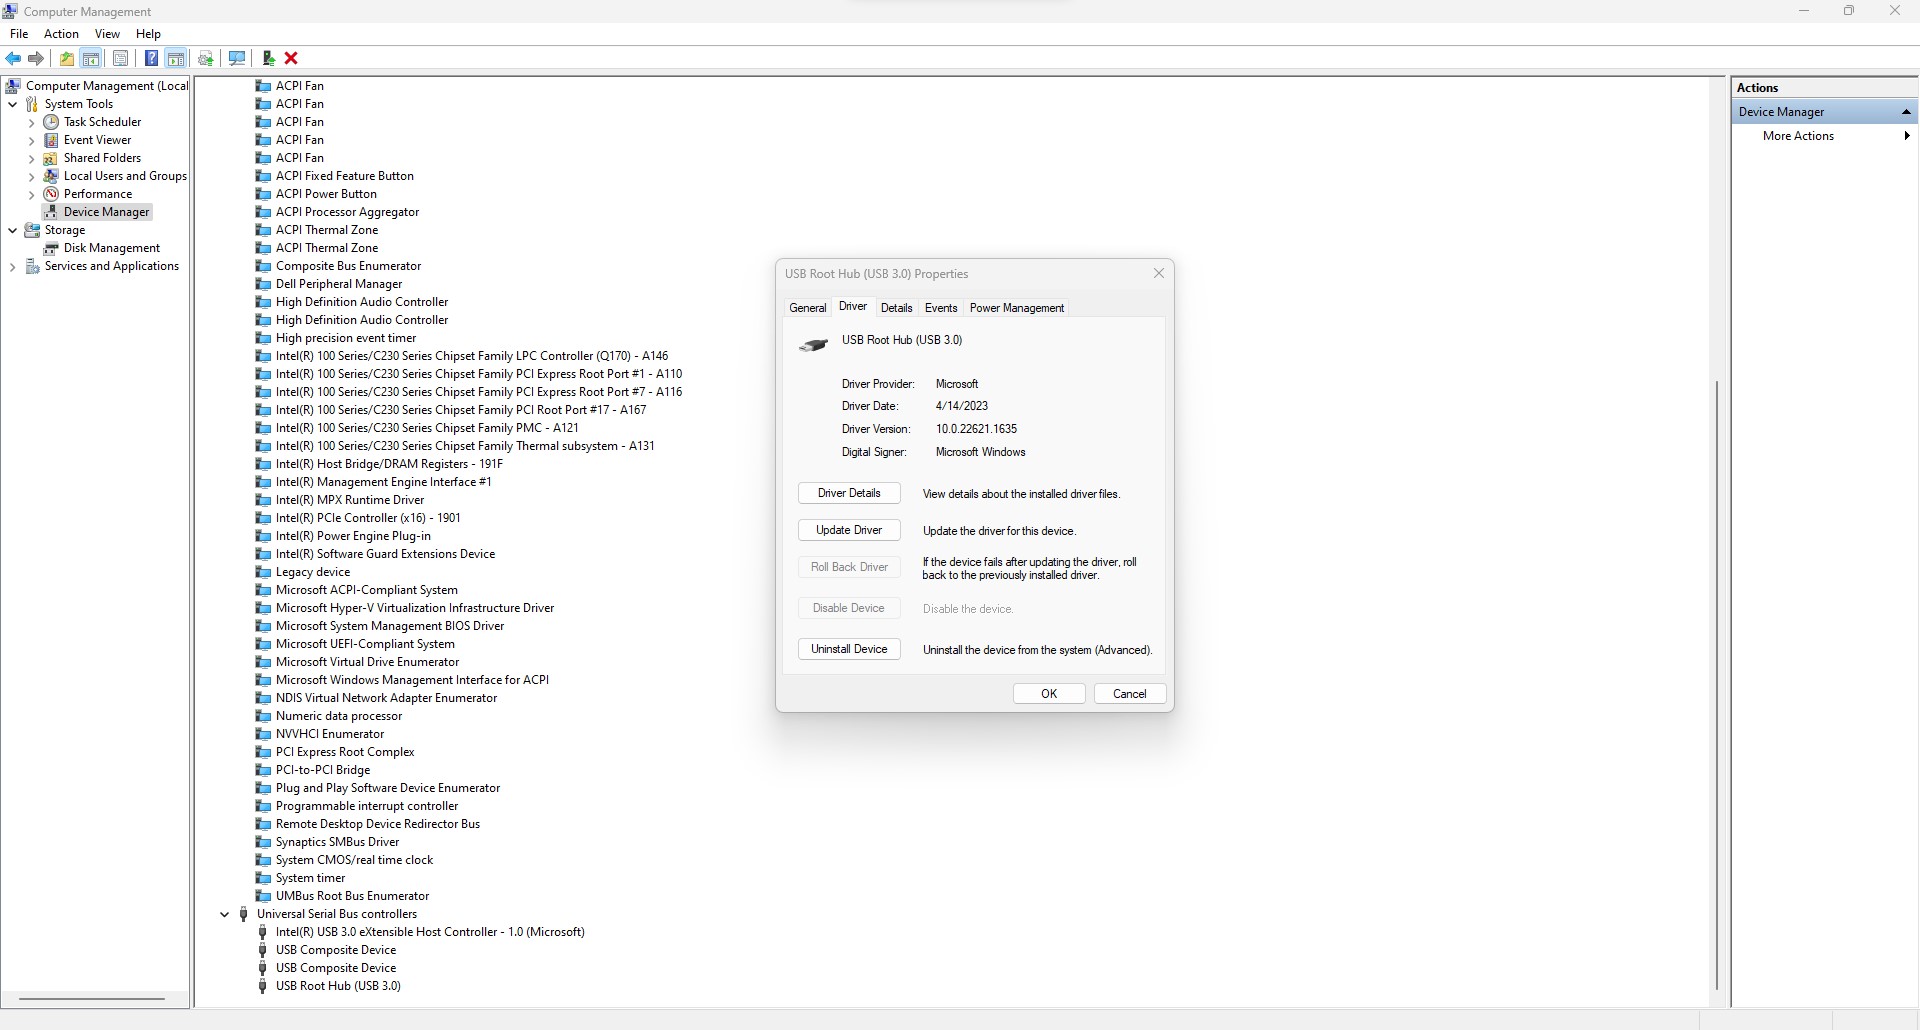This screenshot has height=1030, width=1920.
Task: Open the Help menu
Action: pyautogui.click(x=148, y=34)
